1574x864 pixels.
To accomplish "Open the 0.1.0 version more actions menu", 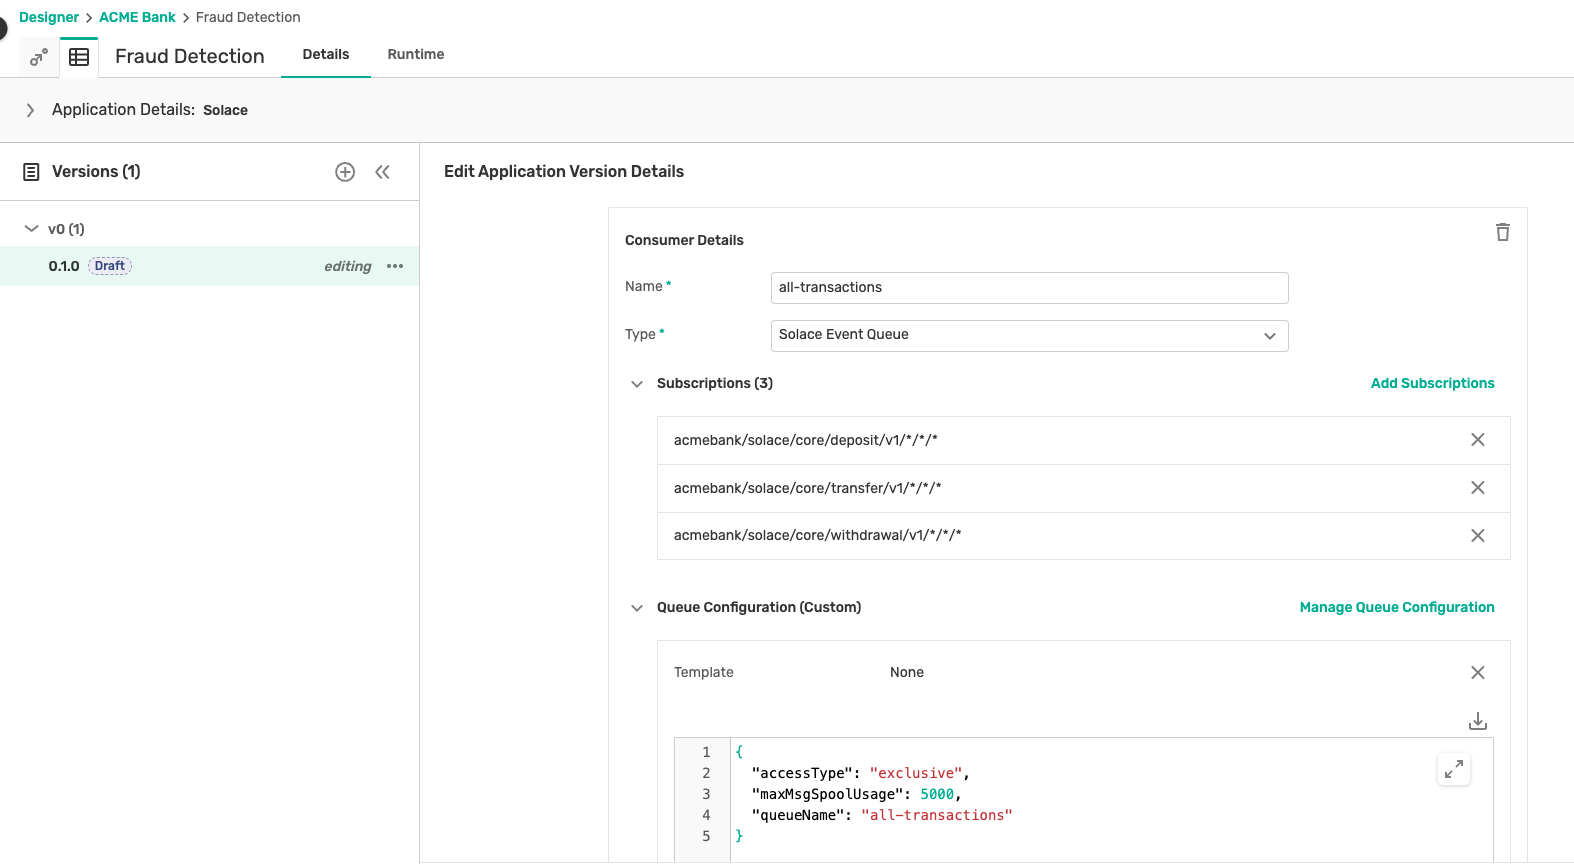I will click(395, 266).
